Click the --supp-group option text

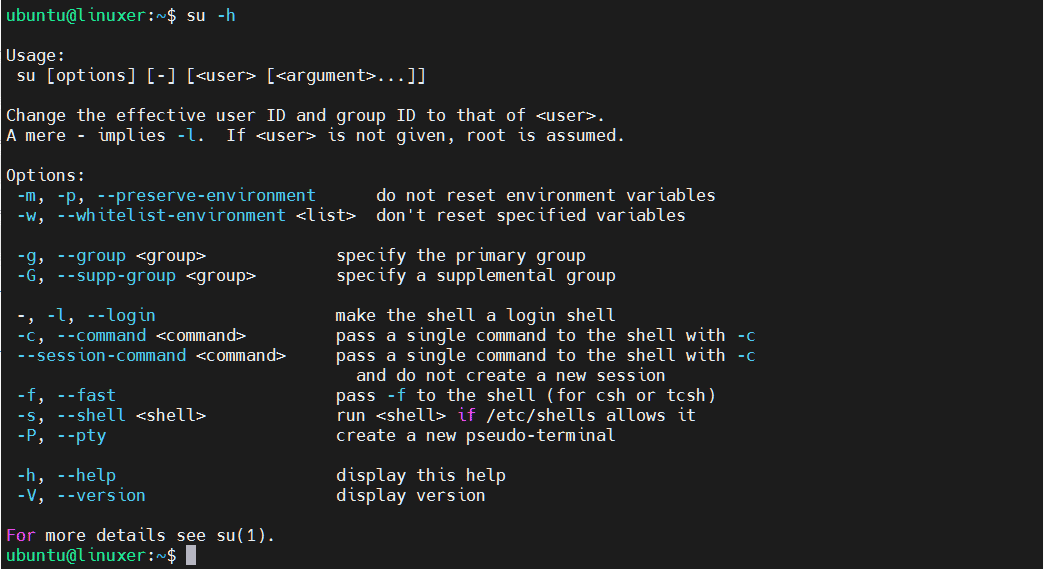(x=117, y=276)
